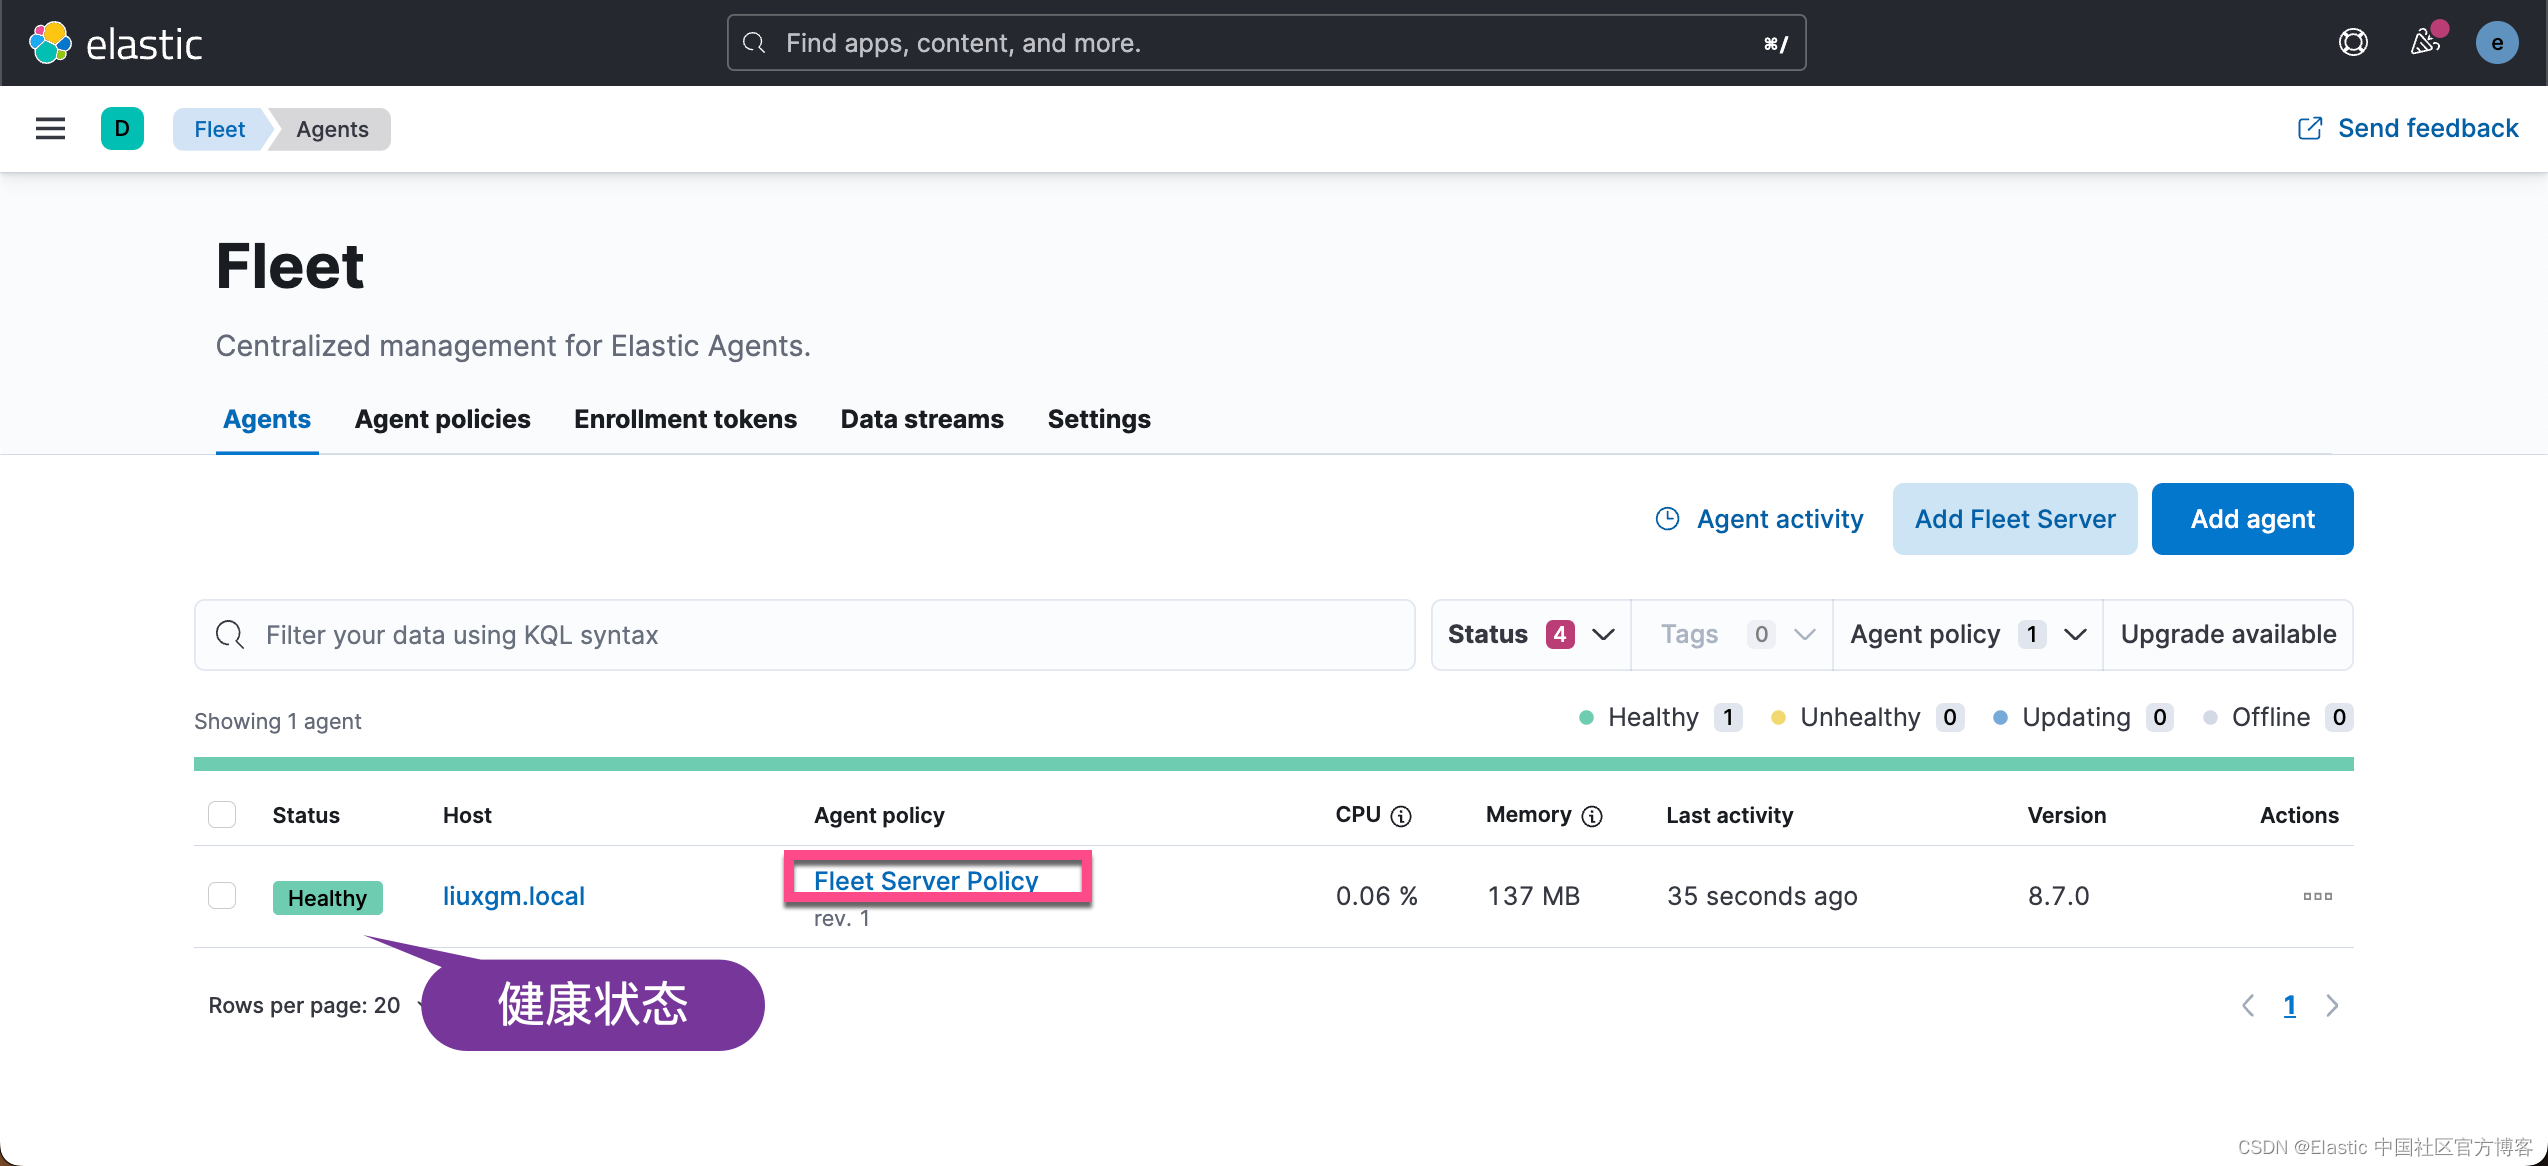Click the help/headset icon
2548x1166 pixels.
2351,42
